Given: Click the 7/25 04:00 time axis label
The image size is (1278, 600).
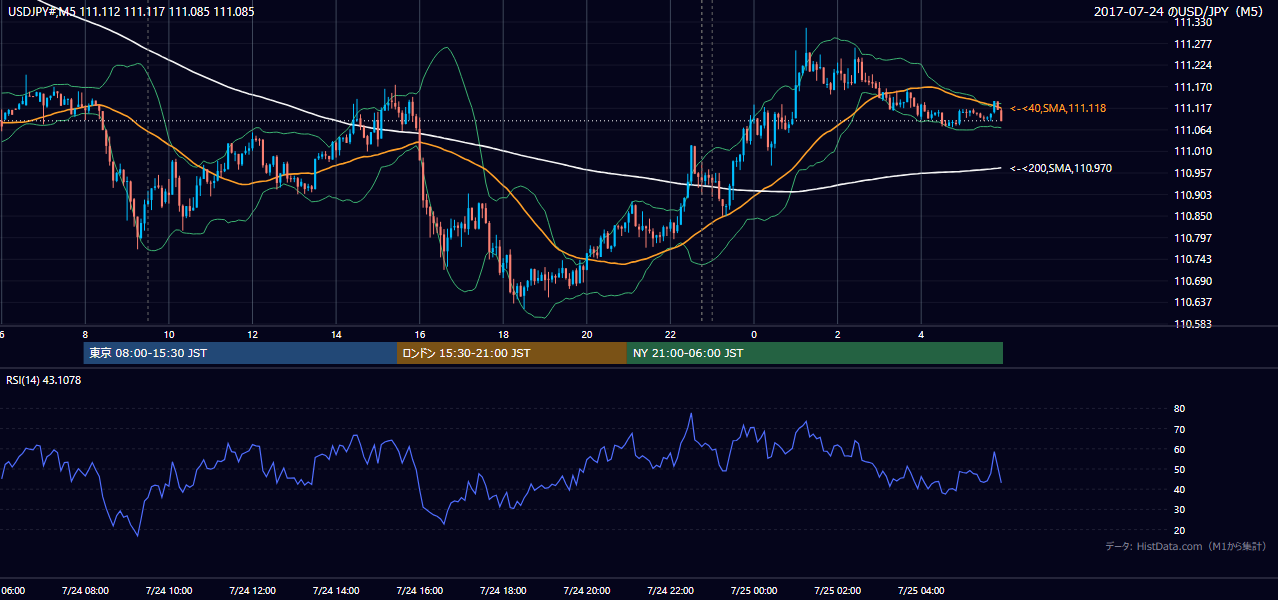Looking at the screenshot, I should click(920, 591).
